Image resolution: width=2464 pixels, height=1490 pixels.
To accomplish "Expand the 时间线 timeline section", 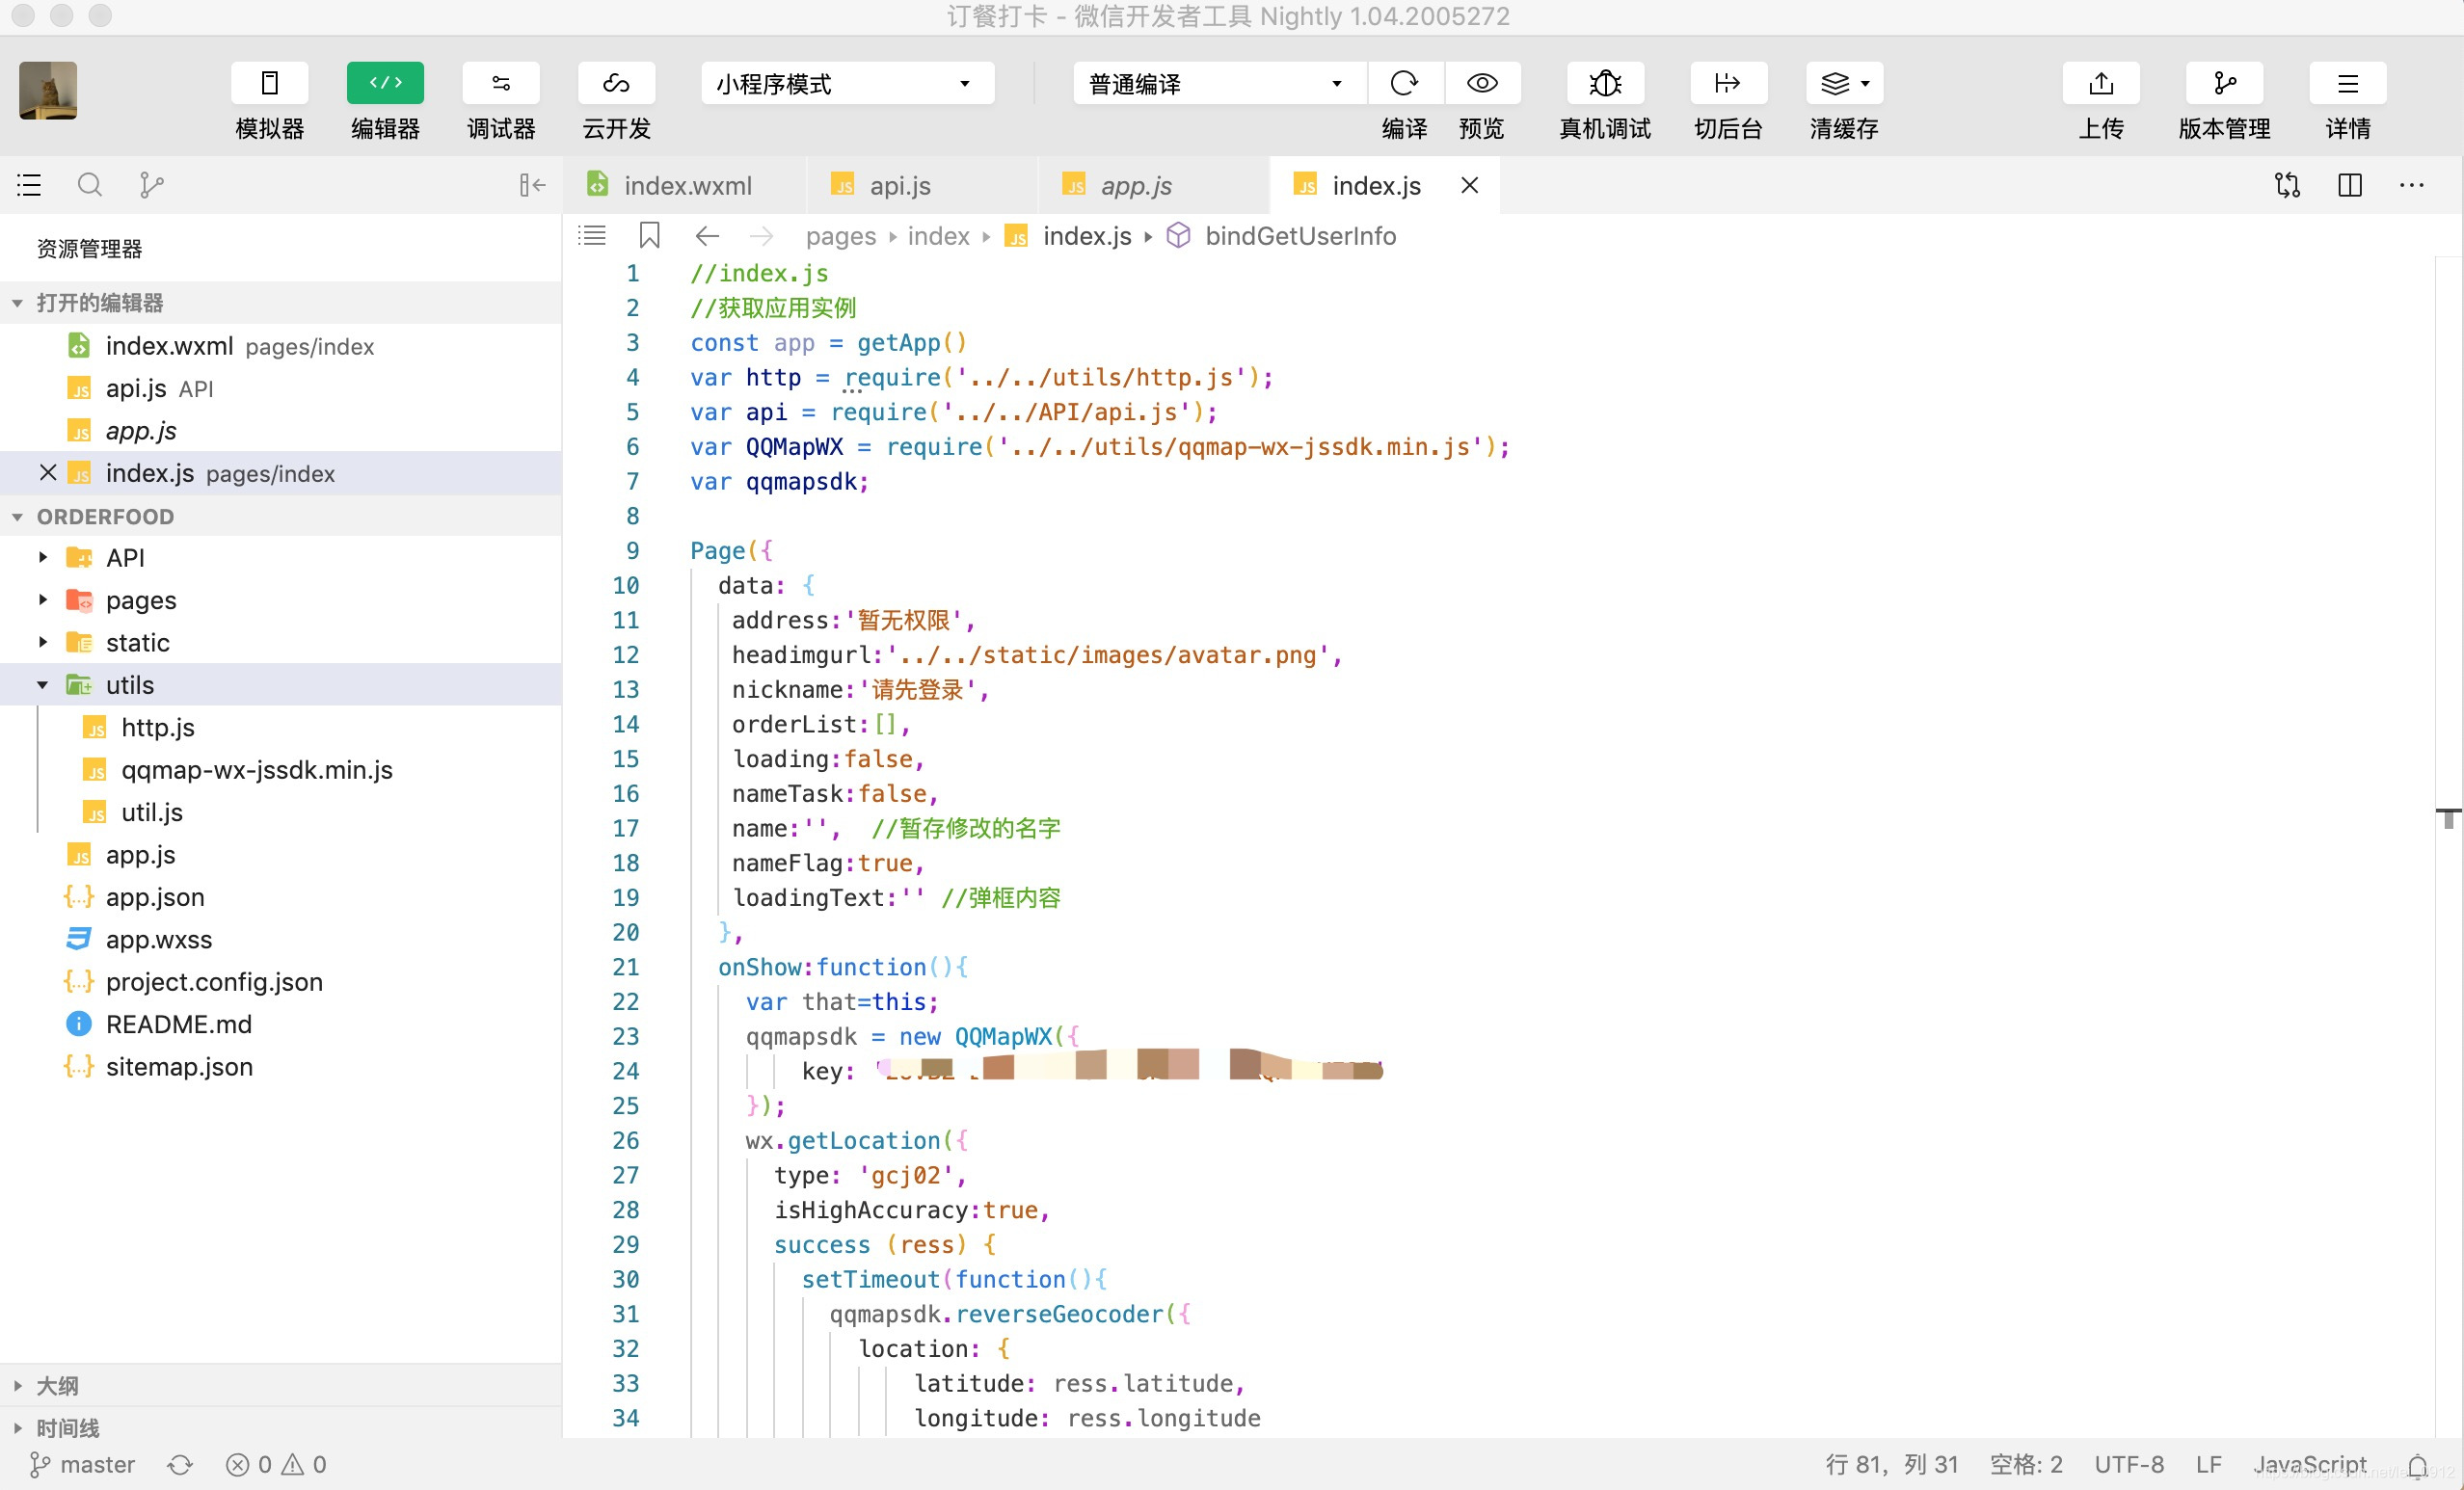I will (280, 1428).
